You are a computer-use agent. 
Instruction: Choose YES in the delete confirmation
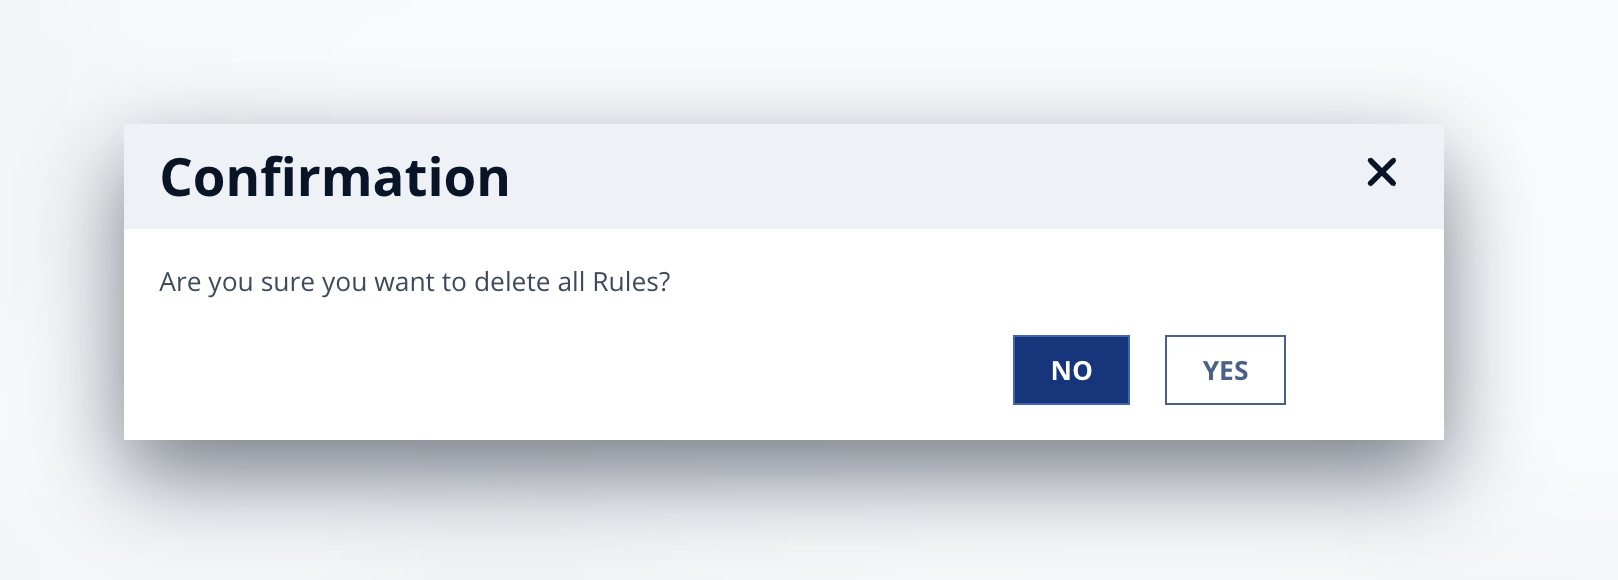pos(1225,370)
